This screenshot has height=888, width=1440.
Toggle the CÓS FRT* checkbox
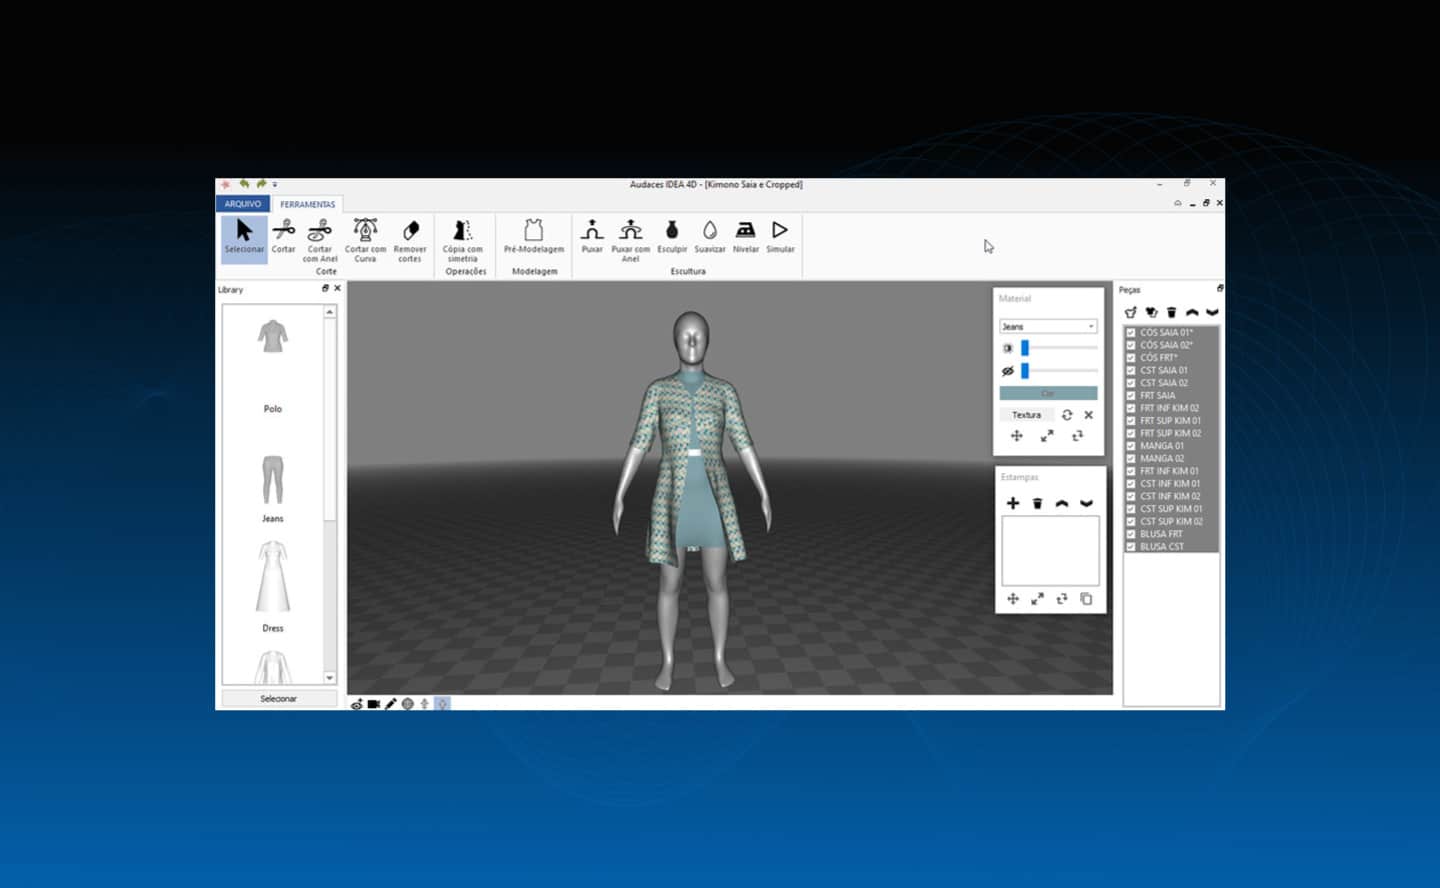click(x=1131, y=358)
